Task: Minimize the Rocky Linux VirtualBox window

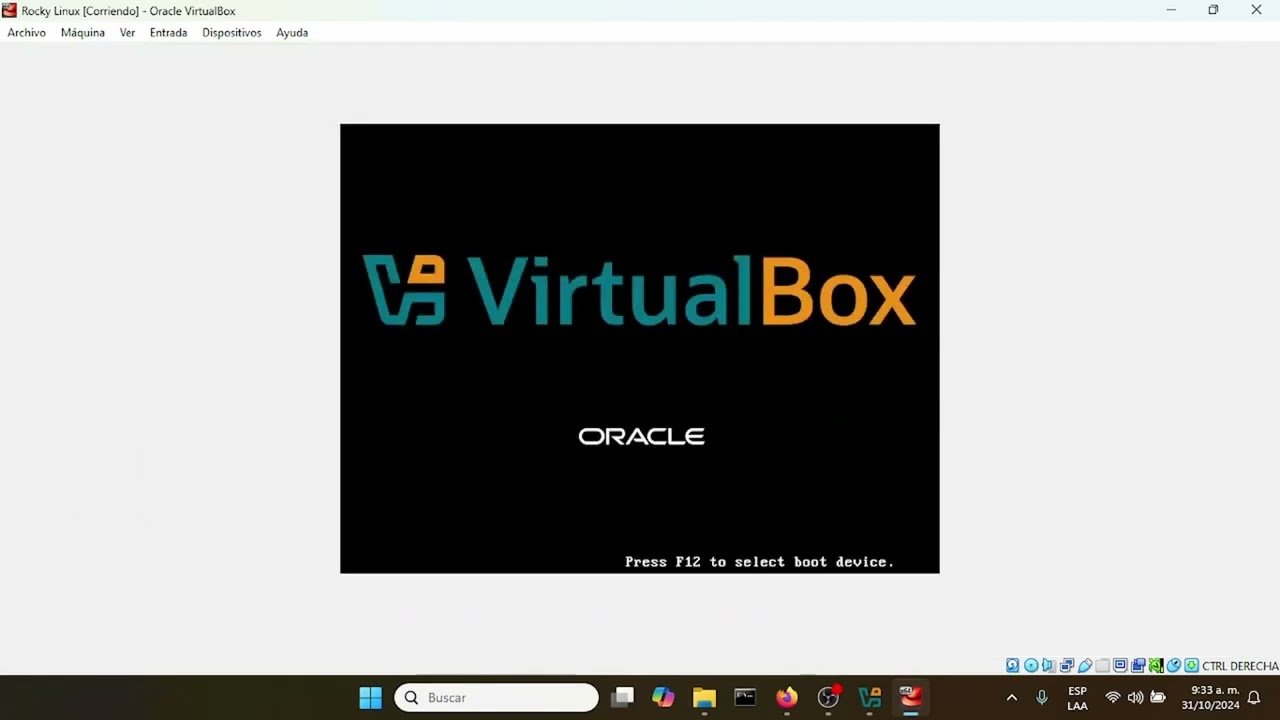Action: [1171, 10]
